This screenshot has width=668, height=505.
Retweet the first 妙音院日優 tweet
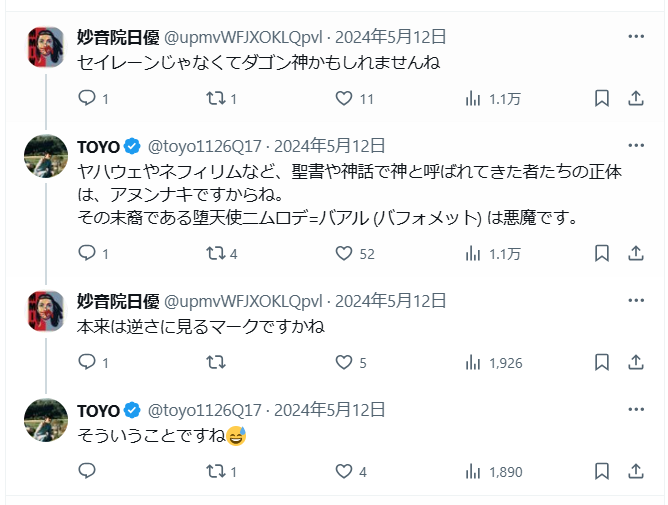point(214,98)
